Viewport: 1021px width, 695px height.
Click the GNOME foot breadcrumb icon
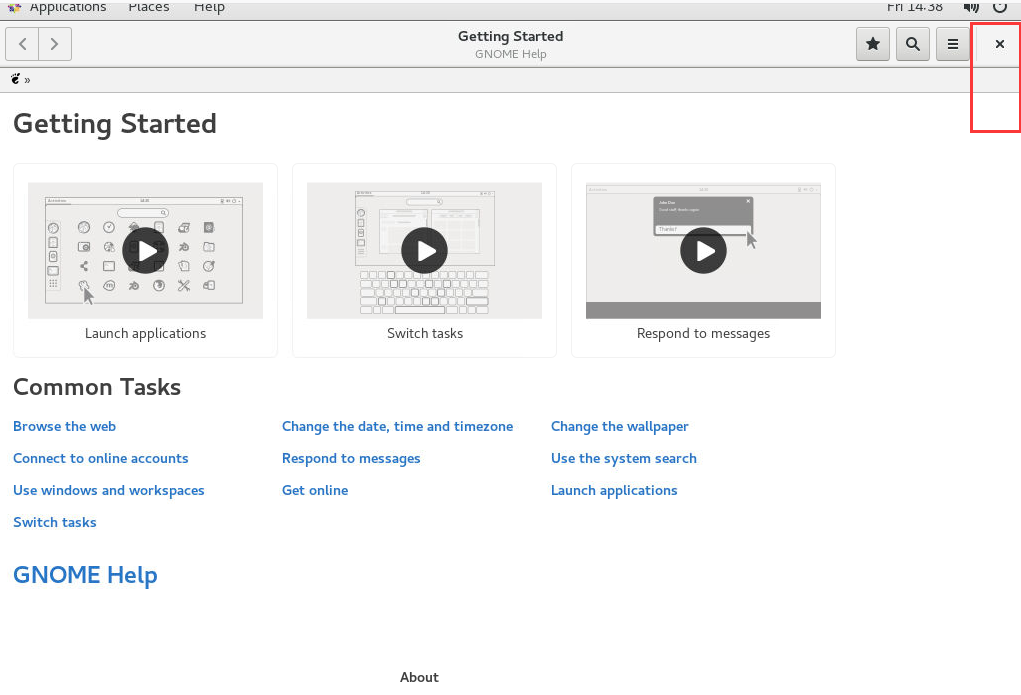click(16, 79)
